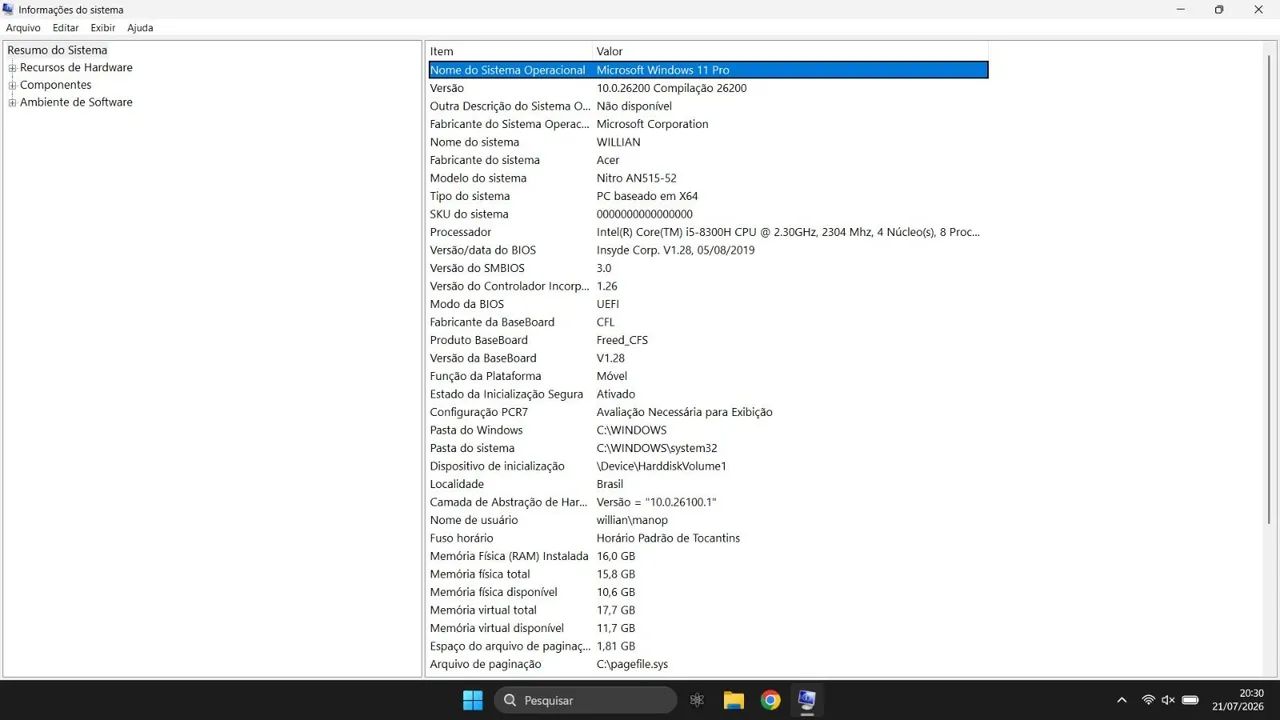Select the Camada de Abstração de Hardware row
1280x720 pixels.
[708, 502]
